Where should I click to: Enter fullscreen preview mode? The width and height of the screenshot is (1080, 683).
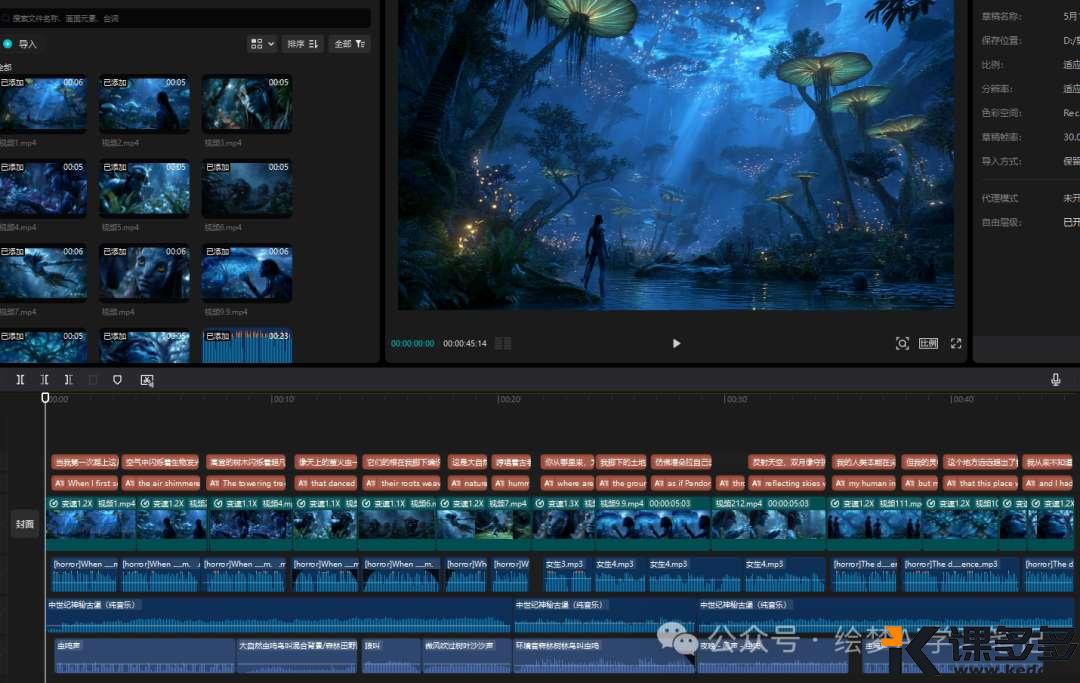(x=956, y=343)
